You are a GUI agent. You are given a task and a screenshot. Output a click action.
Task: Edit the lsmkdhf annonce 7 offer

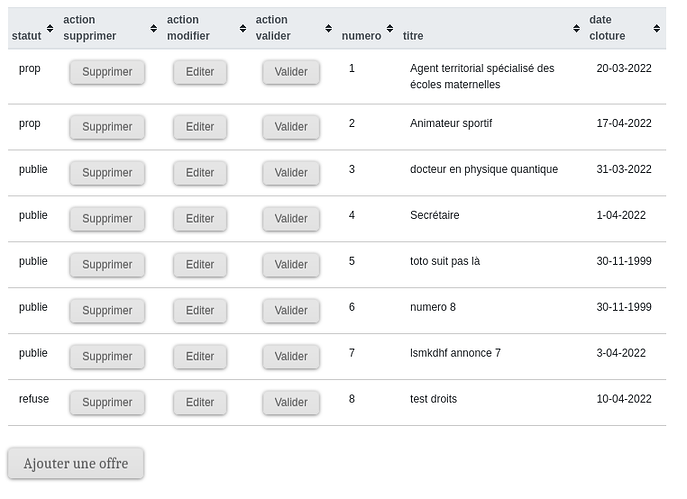pyautogui.click(x=200, y=357)
